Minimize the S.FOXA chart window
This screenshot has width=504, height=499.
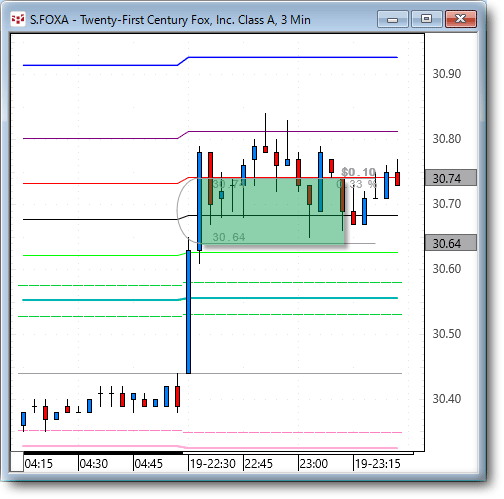pyautogui.click(x=393, y=19)
